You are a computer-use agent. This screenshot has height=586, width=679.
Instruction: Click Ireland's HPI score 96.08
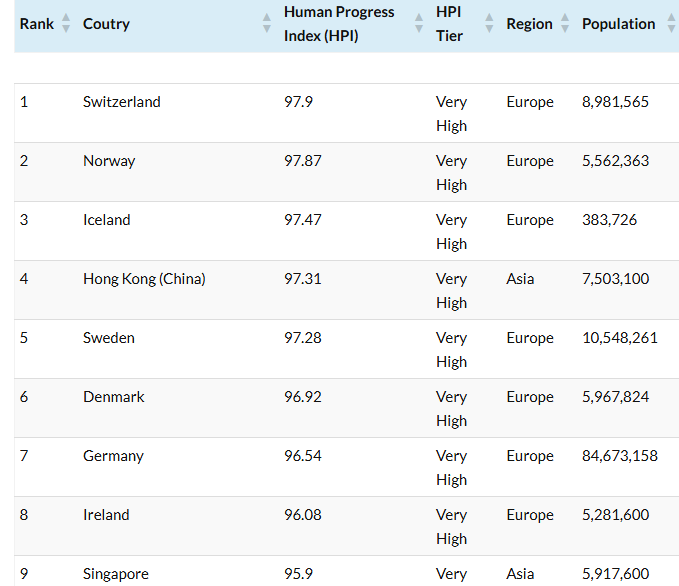tap(302, 515)
